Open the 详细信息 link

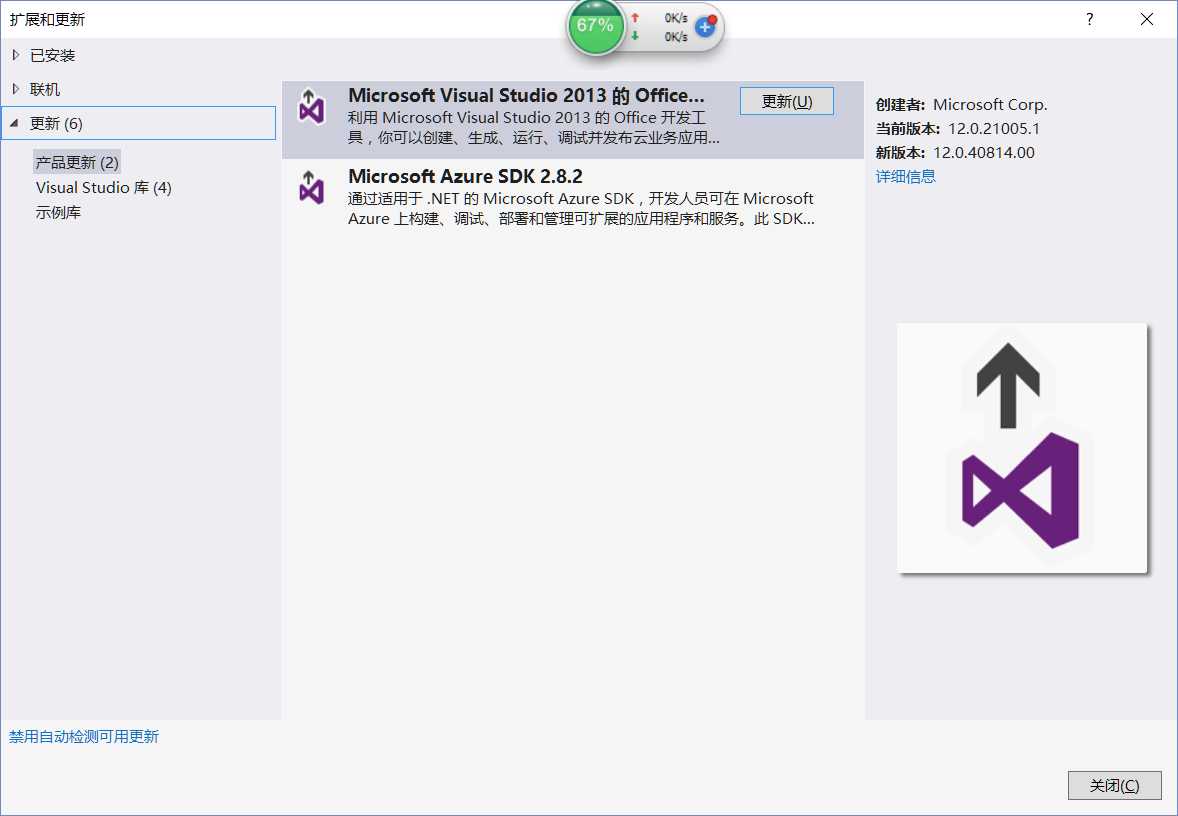pos(905,177)
